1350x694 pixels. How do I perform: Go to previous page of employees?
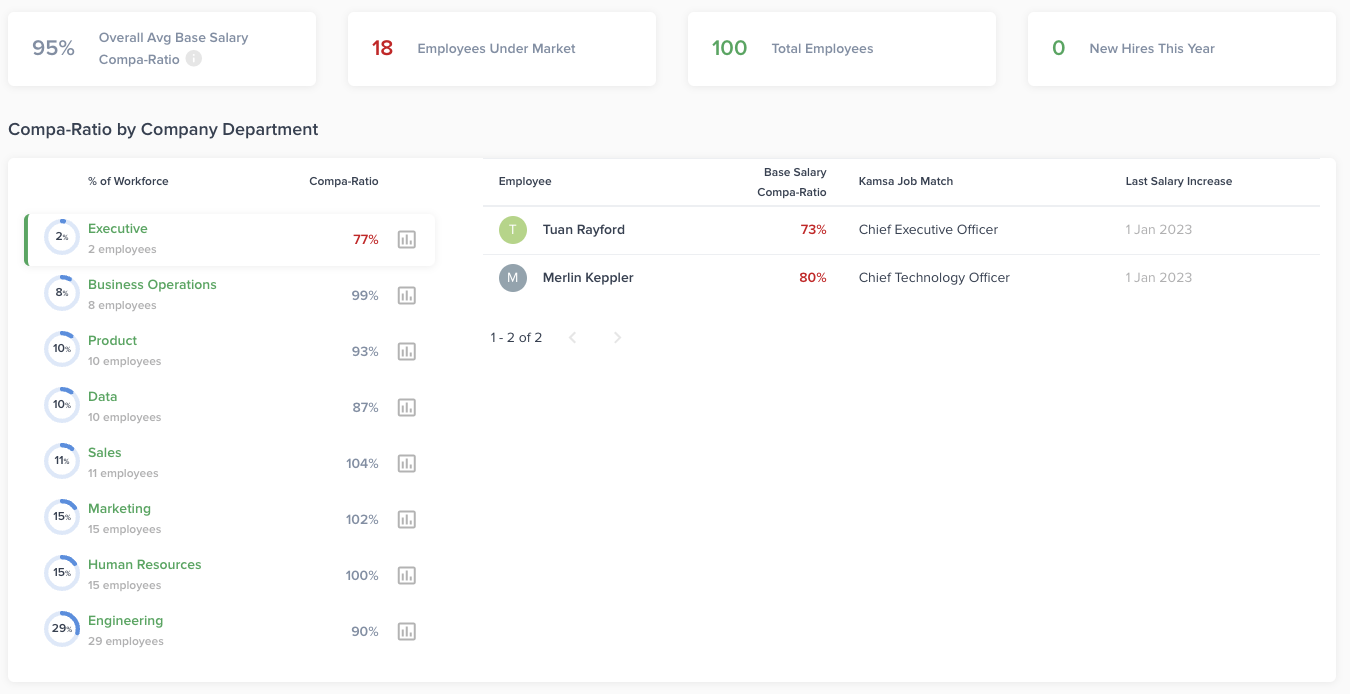[x=573, y=338]
